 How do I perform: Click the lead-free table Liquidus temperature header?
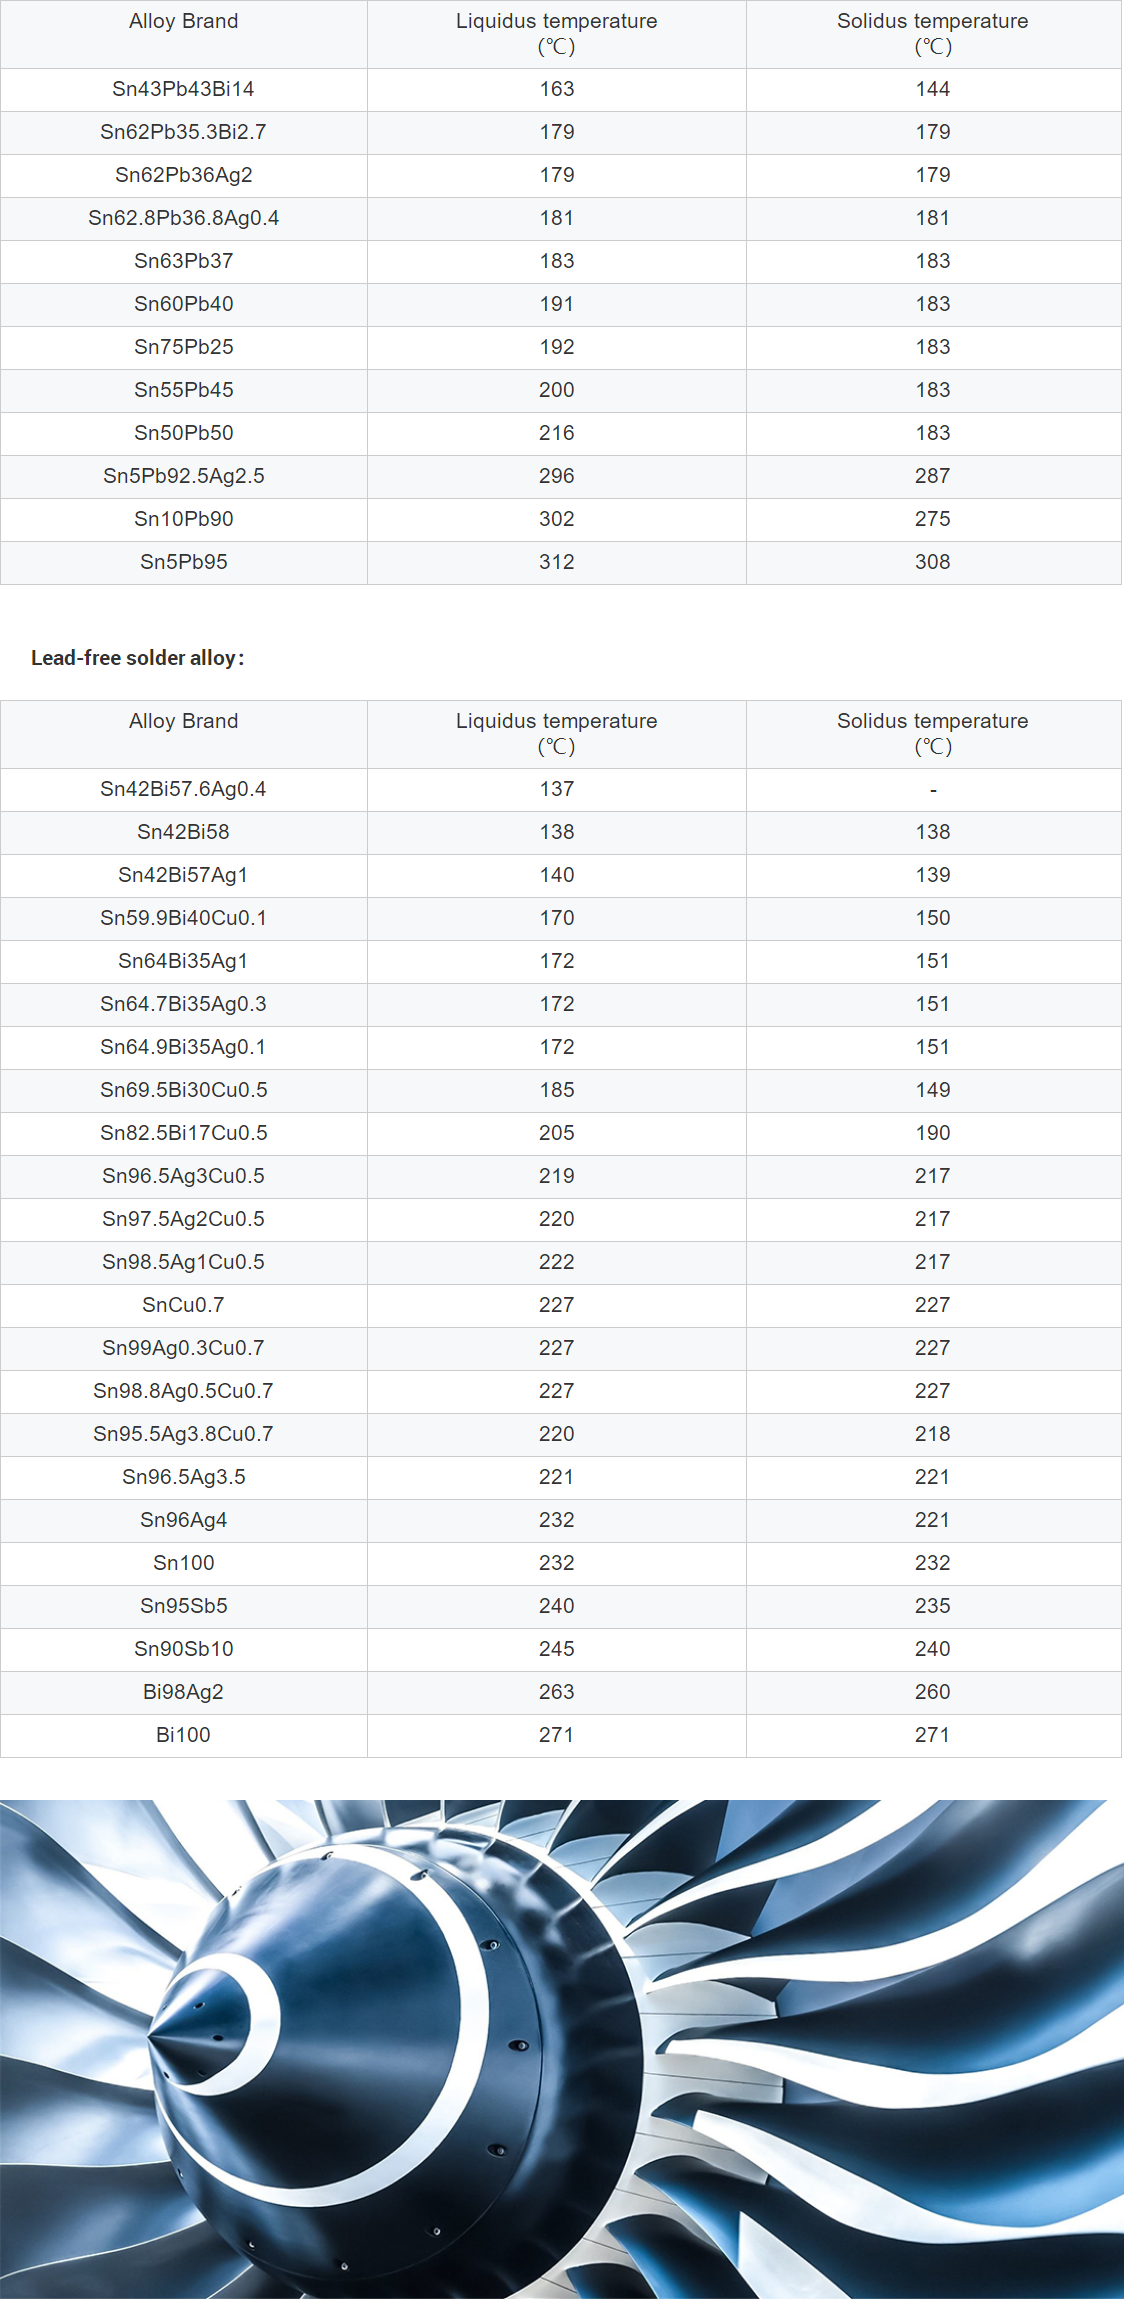point(557,733)
